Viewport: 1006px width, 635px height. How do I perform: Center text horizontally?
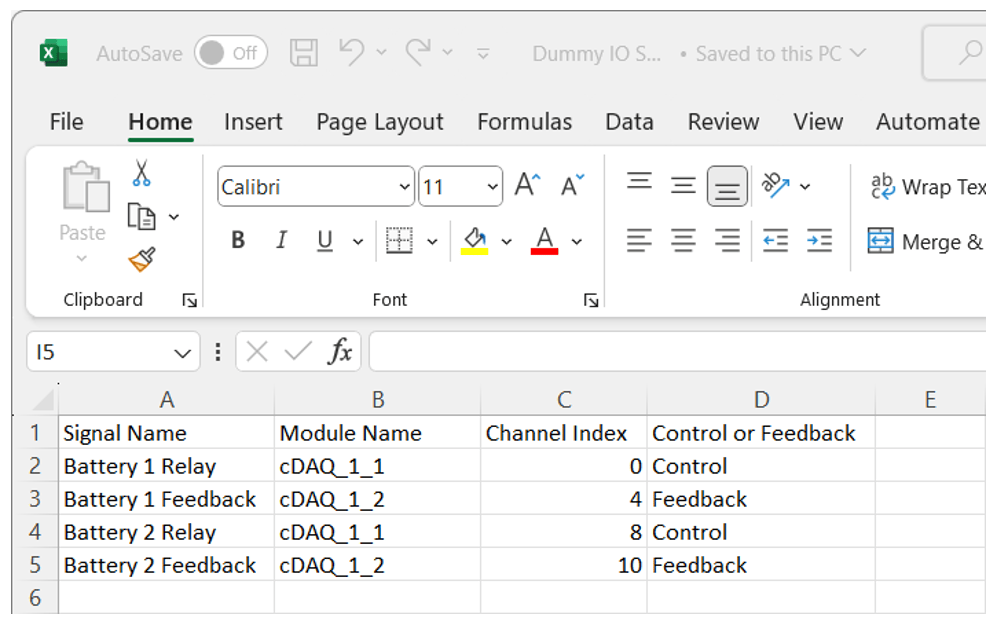pos(683,241)
